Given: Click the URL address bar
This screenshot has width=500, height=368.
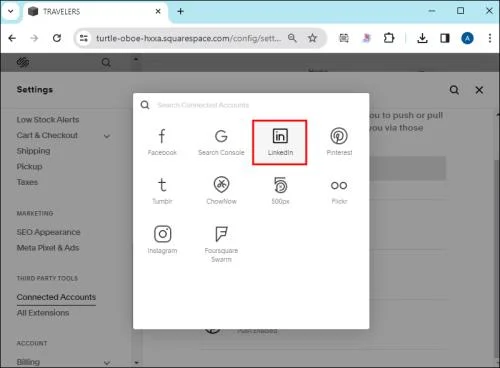Looking at the screenshot, I should click(188, 38).
